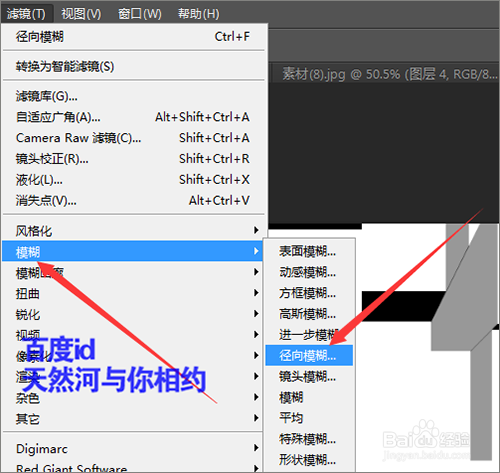
Task: Choose plain 模糊 in submenu
Action: pos(309,397)
